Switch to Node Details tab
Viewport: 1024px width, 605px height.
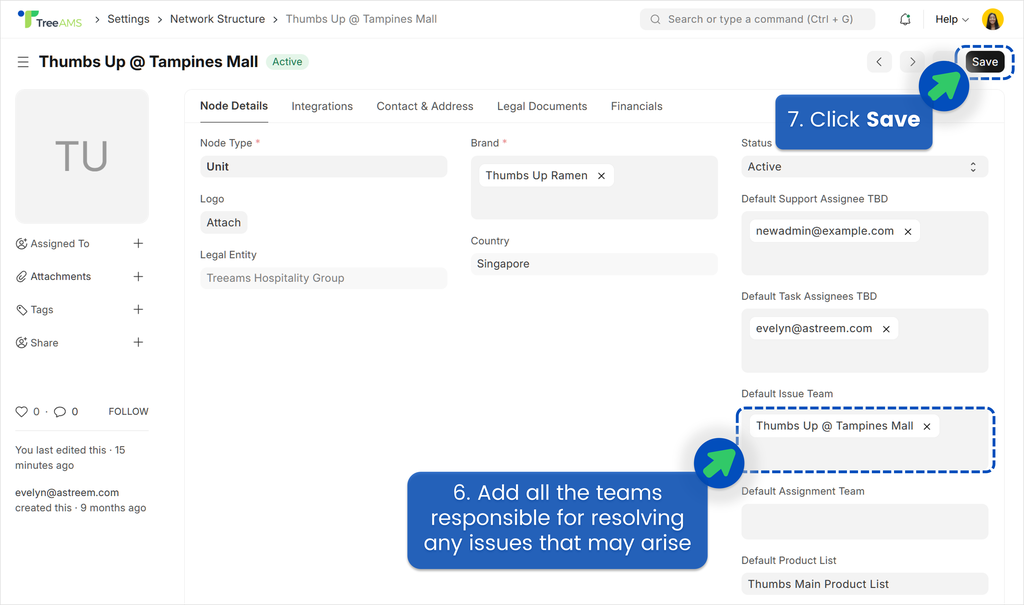pos(234,106)
